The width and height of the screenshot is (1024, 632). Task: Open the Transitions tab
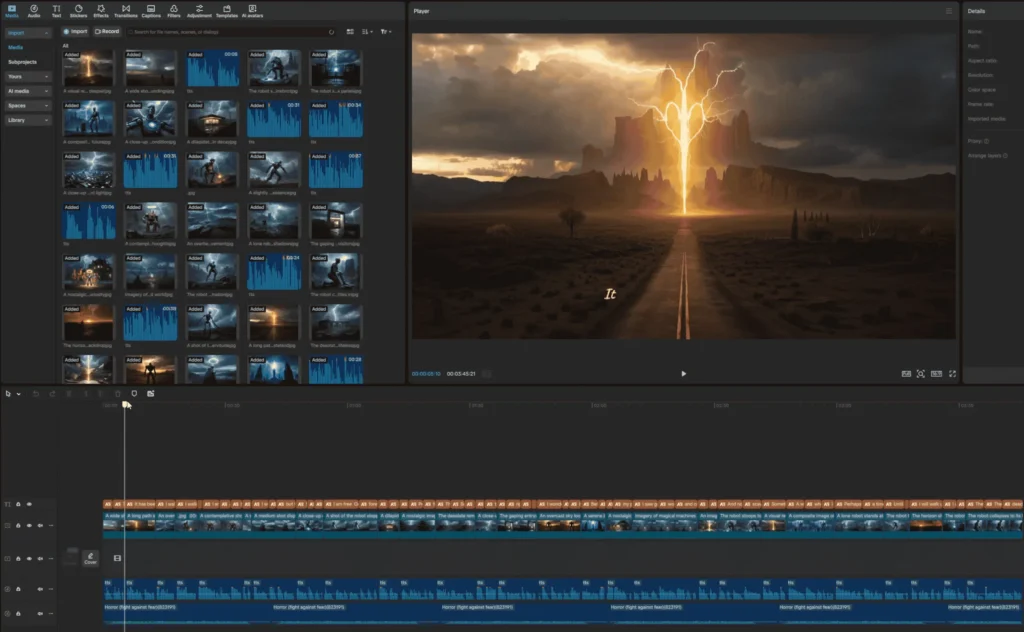click(x=125, y=11)
